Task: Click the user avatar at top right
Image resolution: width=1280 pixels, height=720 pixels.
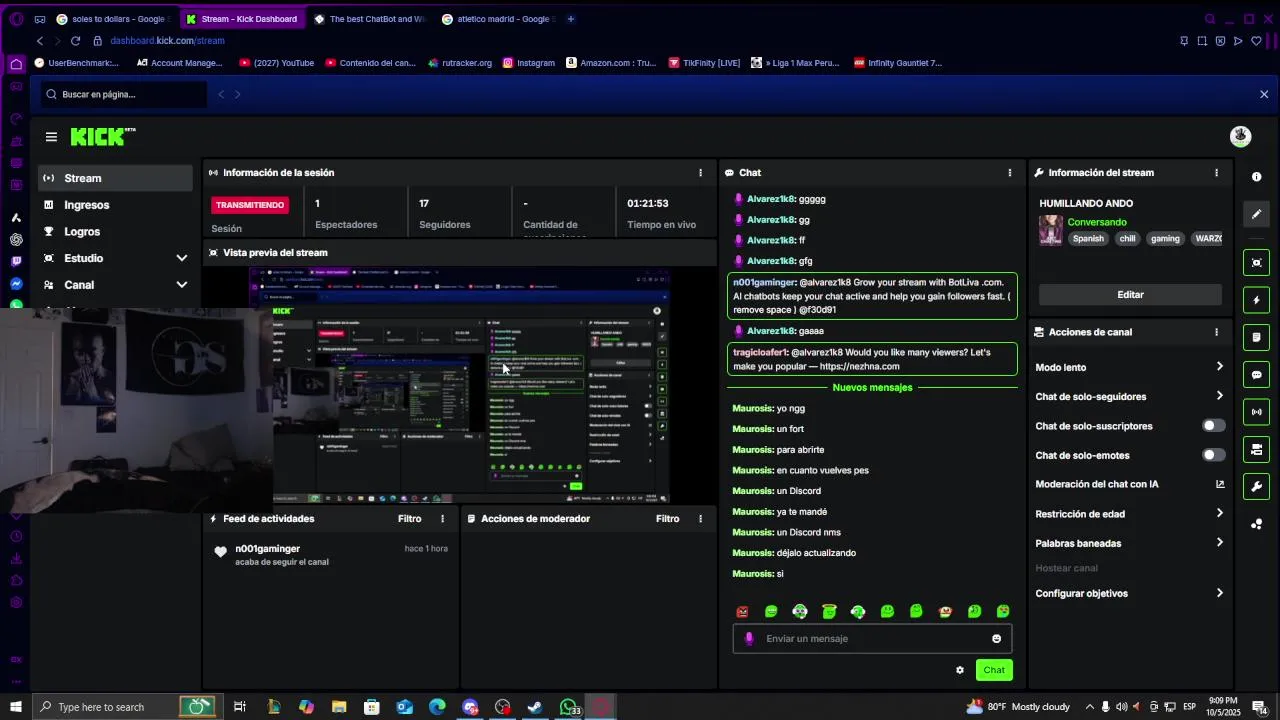Action: (1241, 136)
